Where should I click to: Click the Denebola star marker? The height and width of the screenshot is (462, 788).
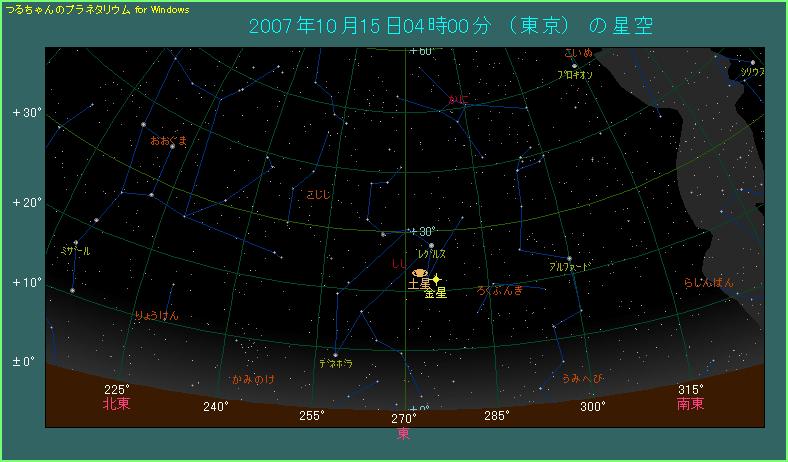pyautogui.click(x=335, y=354)
